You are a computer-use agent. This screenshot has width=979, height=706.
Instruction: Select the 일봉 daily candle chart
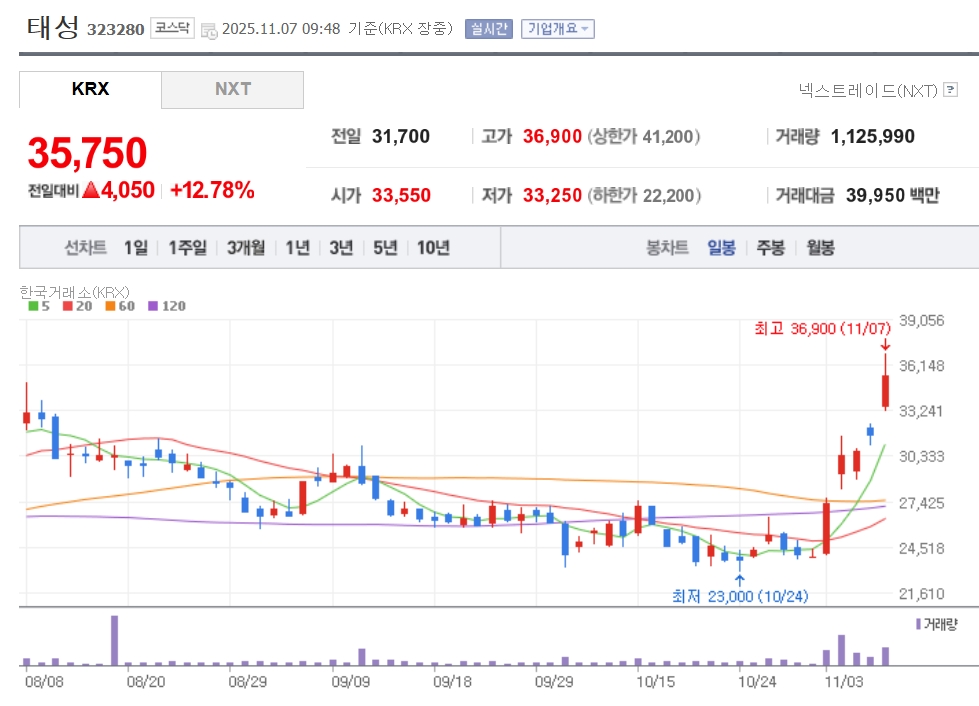tap(721, 248)
